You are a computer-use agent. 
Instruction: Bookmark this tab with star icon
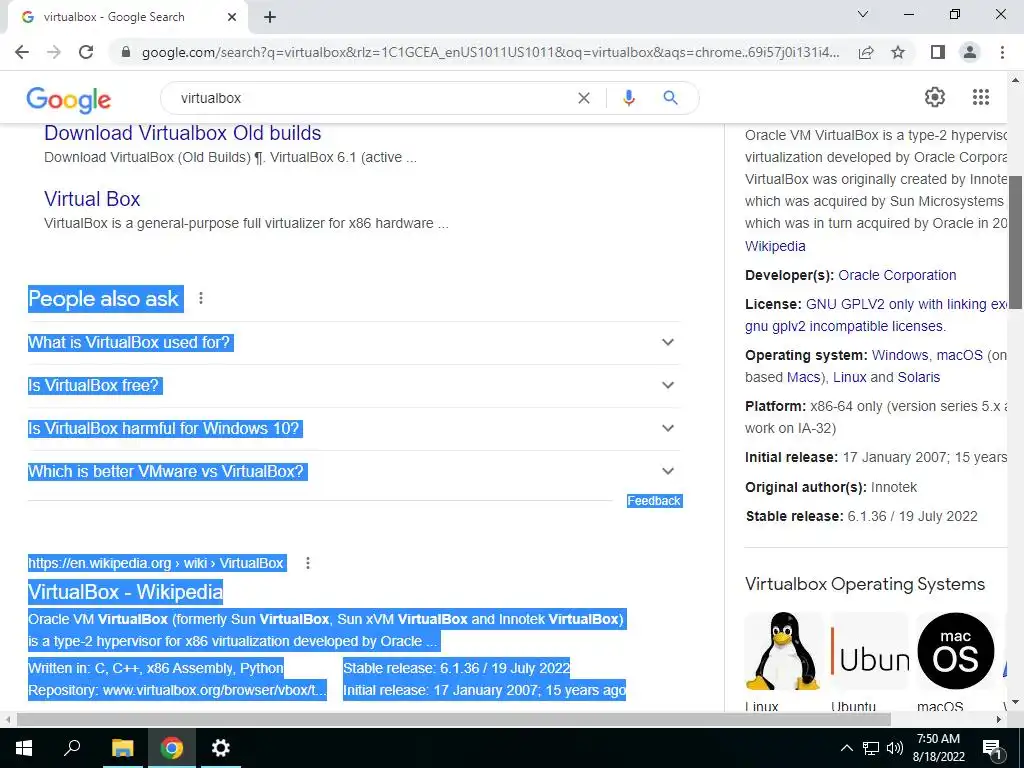click(898, 52)
